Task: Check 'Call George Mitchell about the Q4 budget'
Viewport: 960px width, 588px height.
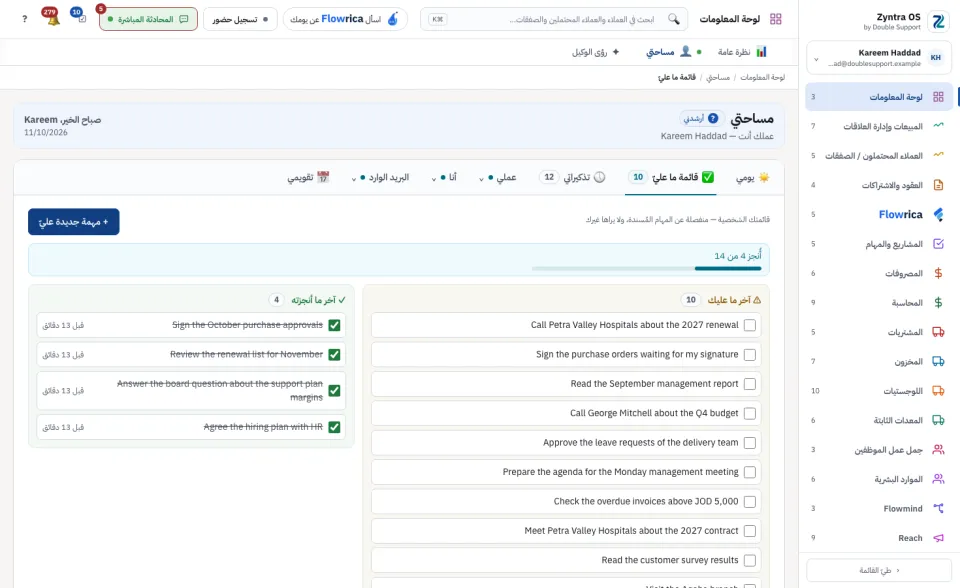Action: [x=749, y=413]
